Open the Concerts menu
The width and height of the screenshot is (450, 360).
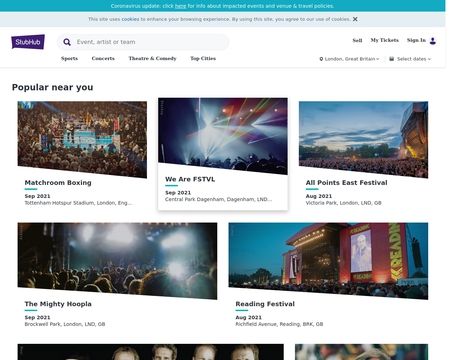pyautogui.click(x=103, y=58)
